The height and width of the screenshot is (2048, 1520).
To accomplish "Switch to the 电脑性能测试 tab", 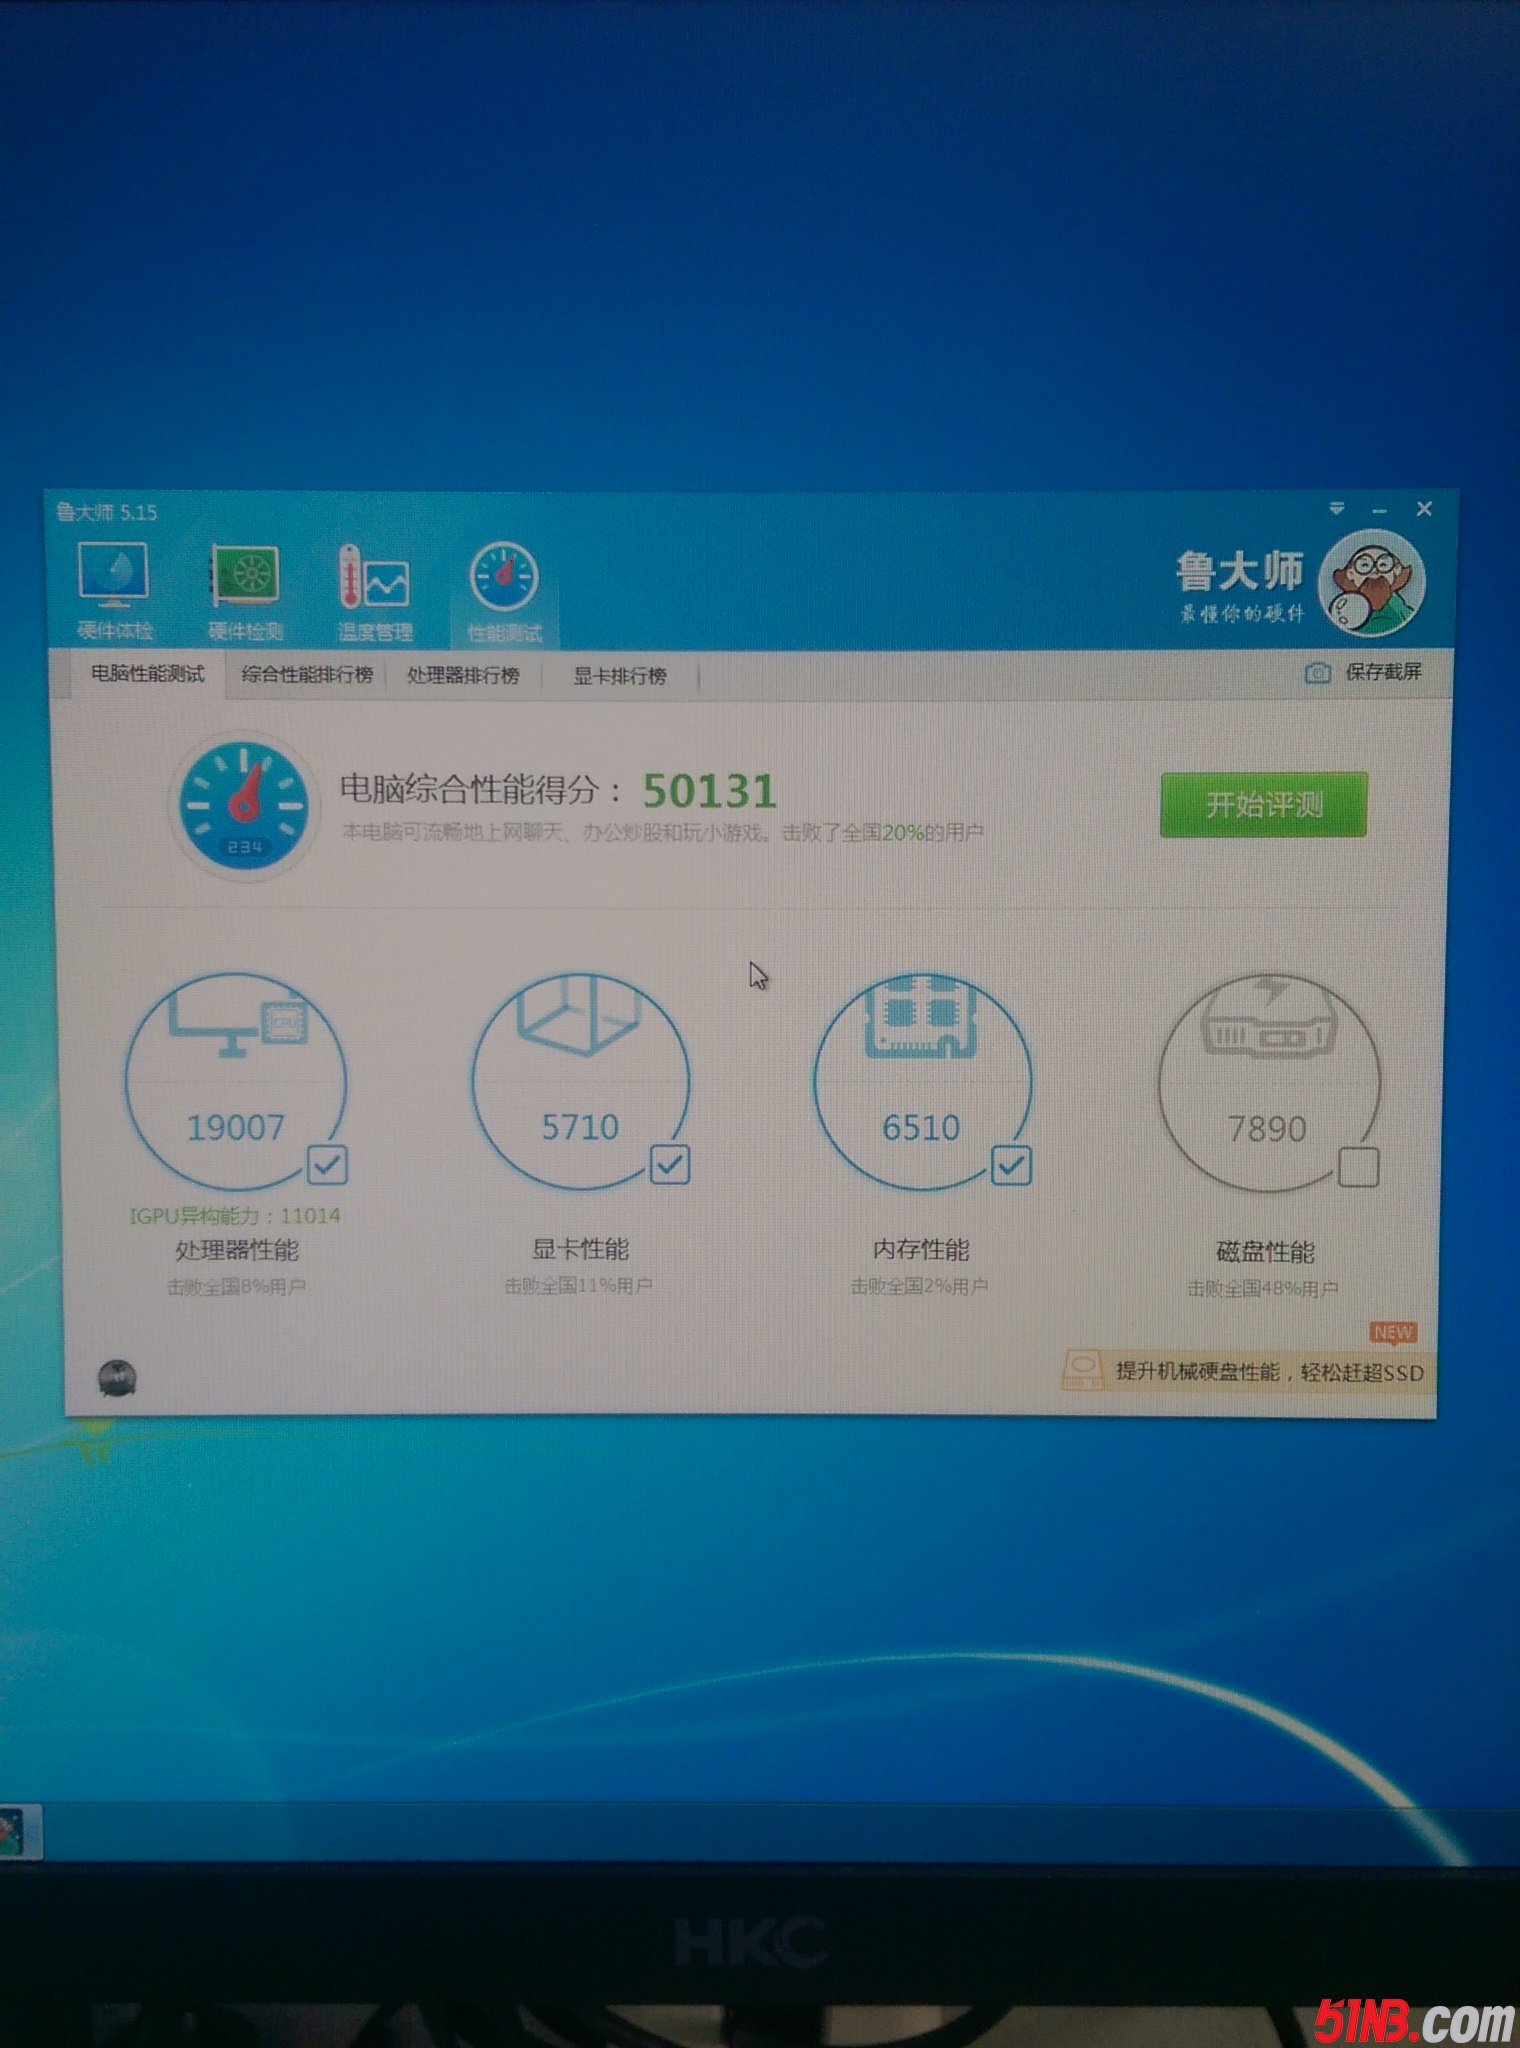I will (148, 674).
